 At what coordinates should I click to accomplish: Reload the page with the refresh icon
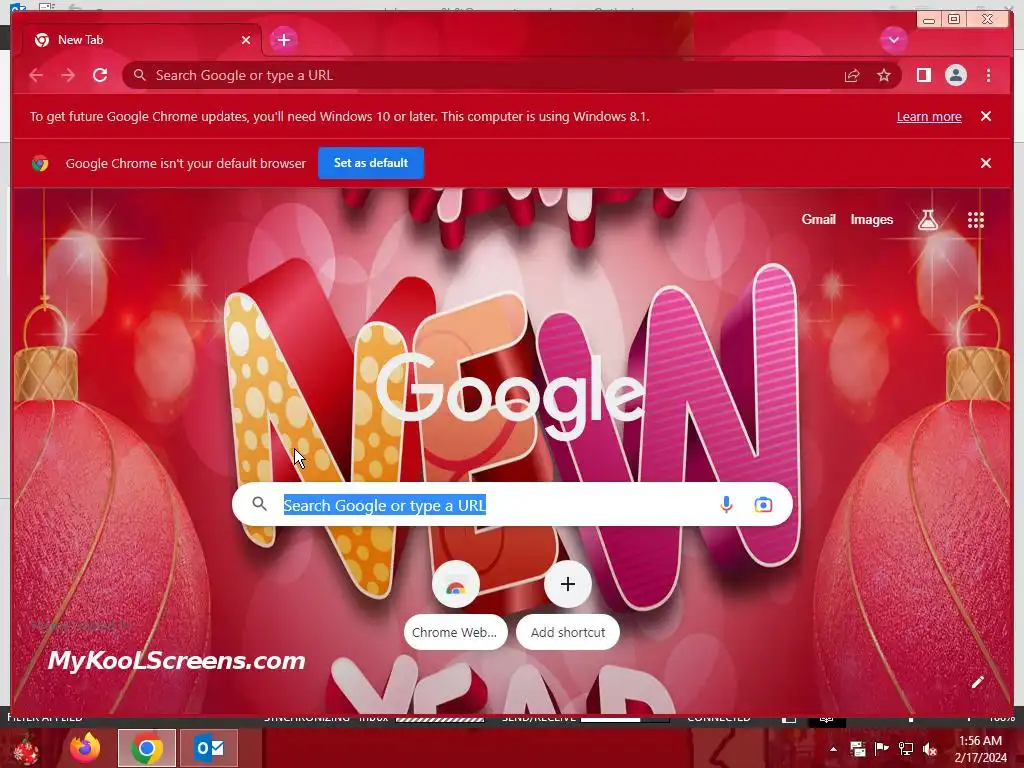[x=100, y=75]
